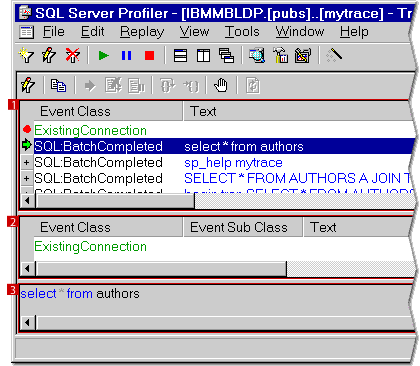Click the window document icon left of File
Image resolution: width=420 pixels, height=366 pixels.
[x=26, y=32]
